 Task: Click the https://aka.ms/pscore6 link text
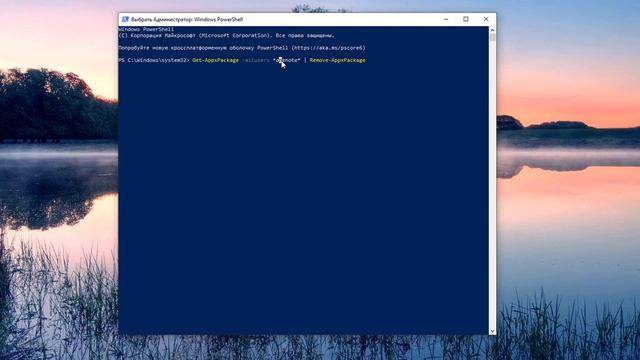pos(328,48)
